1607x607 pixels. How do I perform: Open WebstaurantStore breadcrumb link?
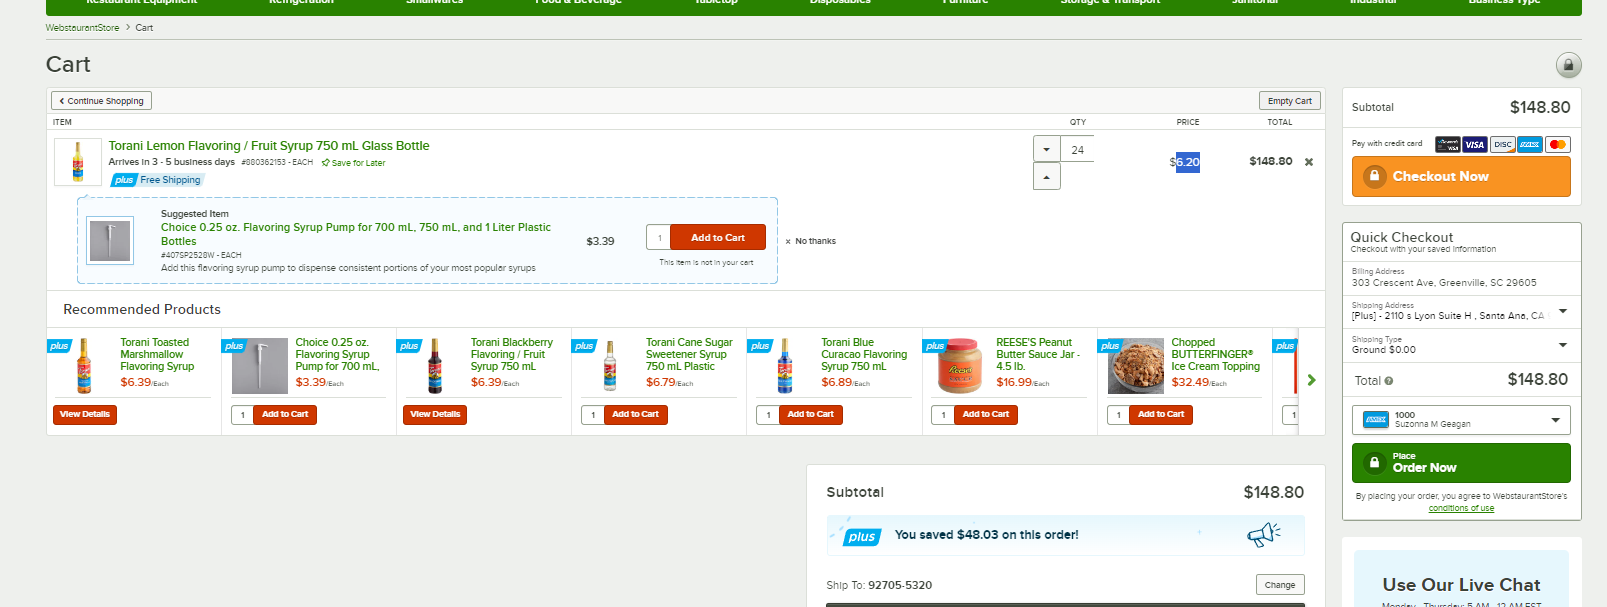[x=82, y=28]
